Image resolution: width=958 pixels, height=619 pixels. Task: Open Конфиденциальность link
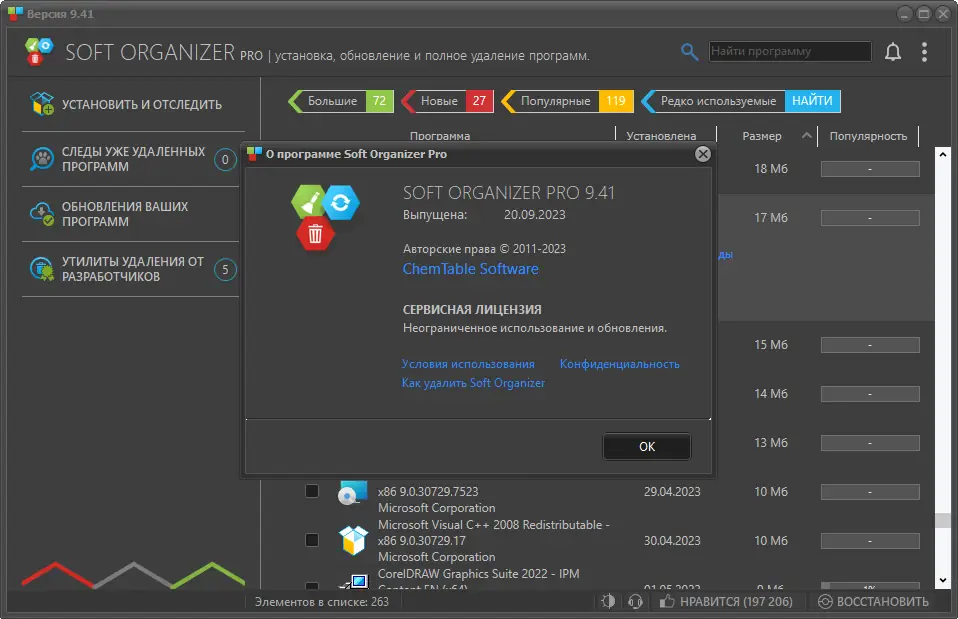620,364
